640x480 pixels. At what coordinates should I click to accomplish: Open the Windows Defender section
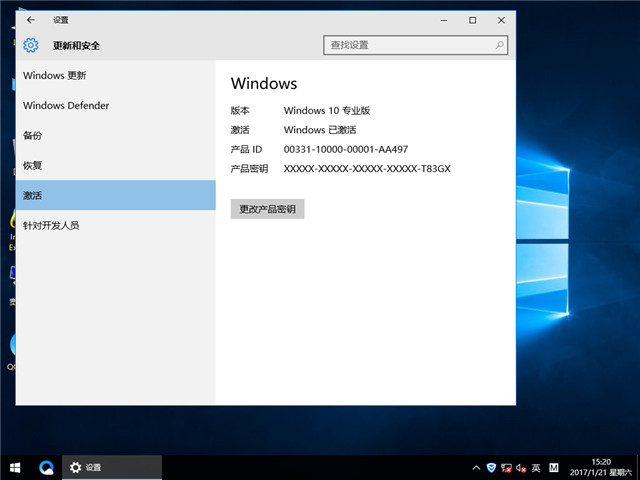click(x=116, y=105)
